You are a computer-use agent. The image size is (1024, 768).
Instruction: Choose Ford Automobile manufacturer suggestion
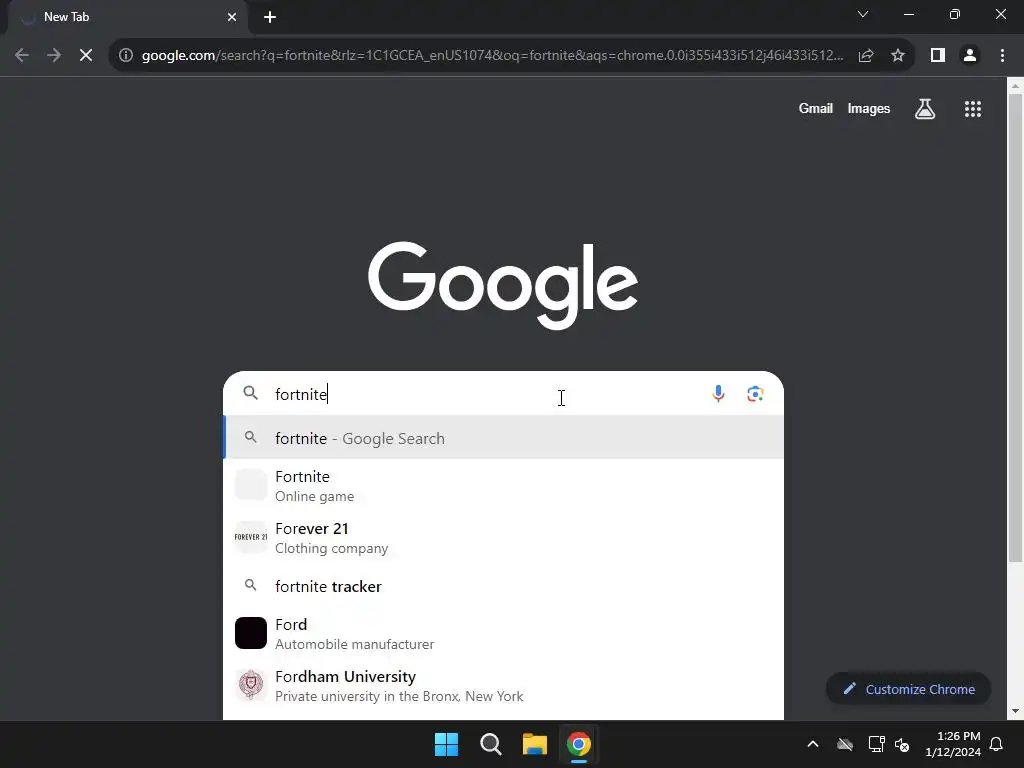click(x=504, y=633)
